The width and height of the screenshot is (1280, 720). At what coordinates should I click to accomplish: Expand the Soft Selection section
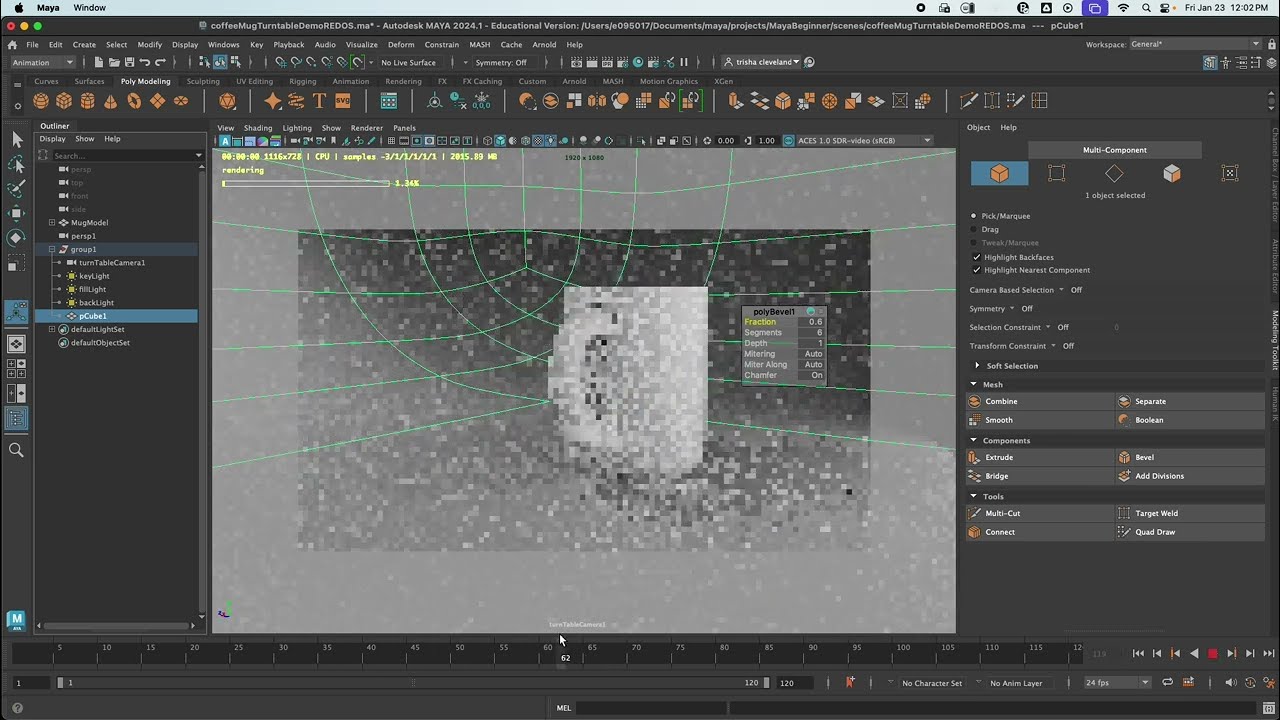[976, 366]
